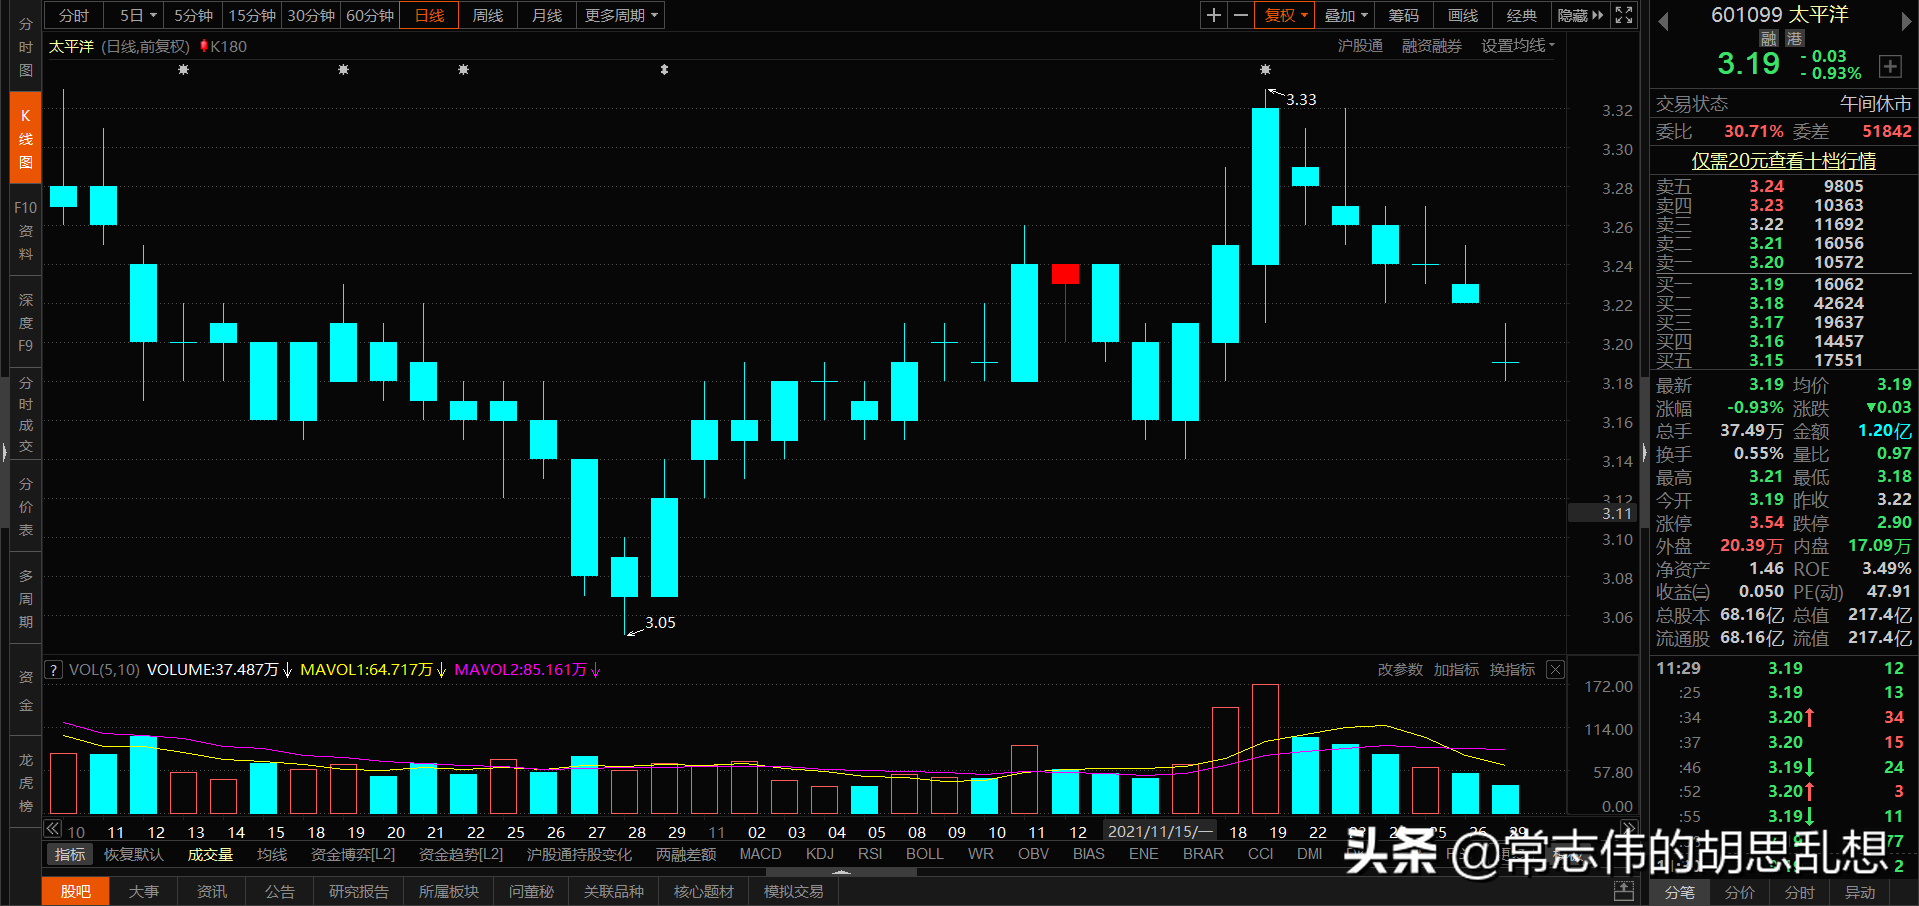Toggle the 沪股通 overlay on chart

point(1360,45)
